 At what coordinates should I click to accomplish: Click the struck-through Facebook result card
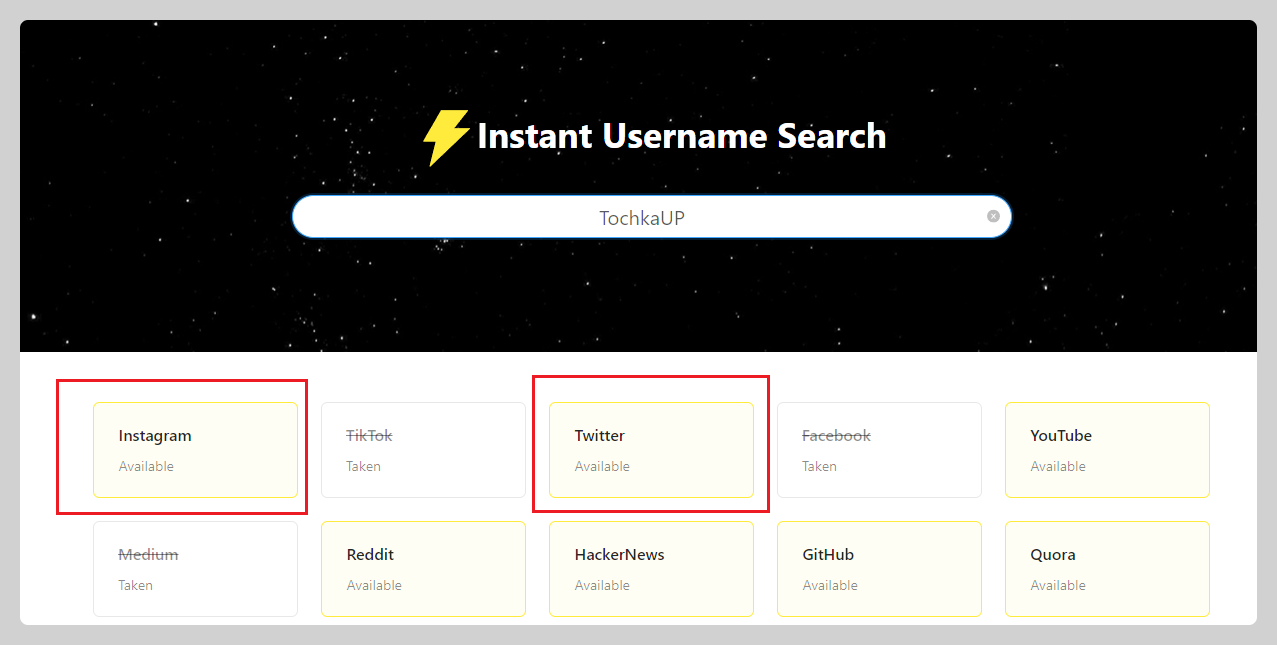coord(879,449)
